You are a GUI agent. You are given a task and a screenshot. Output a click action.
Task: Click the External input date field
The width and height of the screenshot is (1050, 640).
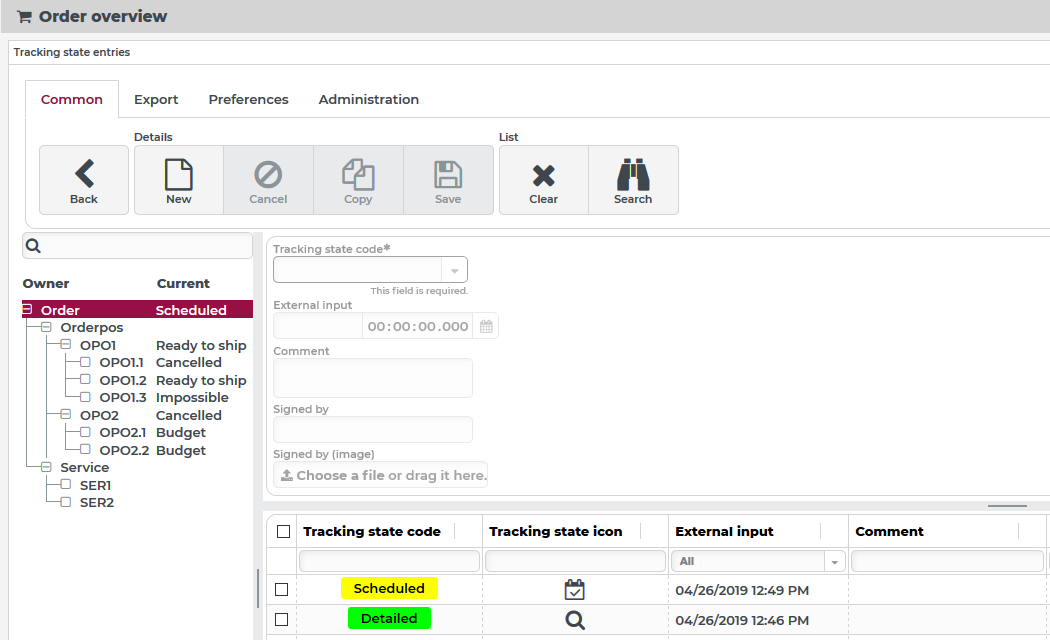318,327
